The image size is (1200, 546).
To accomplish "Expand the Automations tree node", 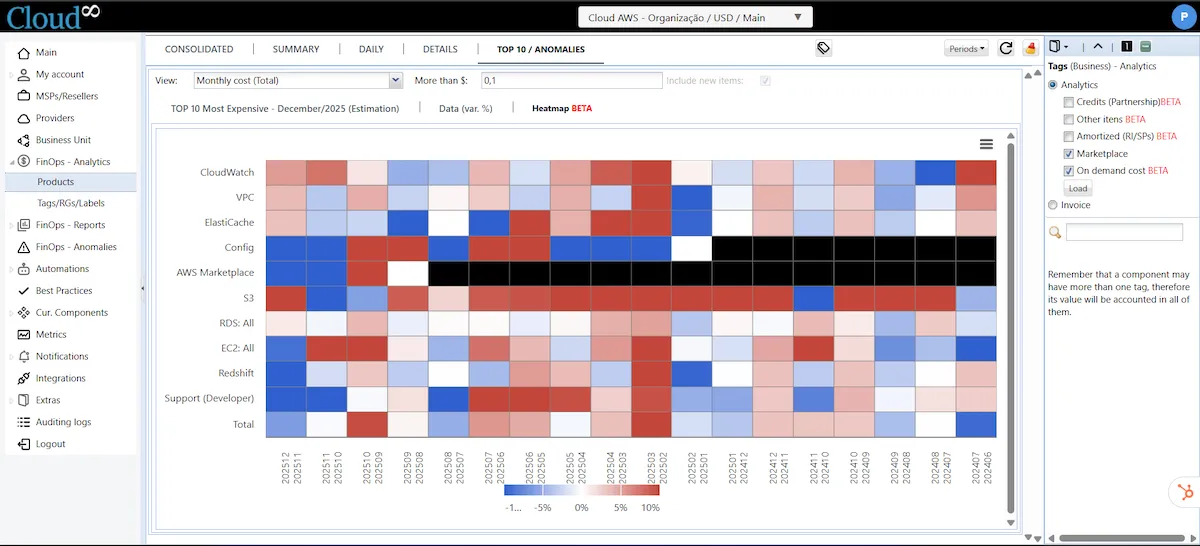I will [x=11, y=269].
